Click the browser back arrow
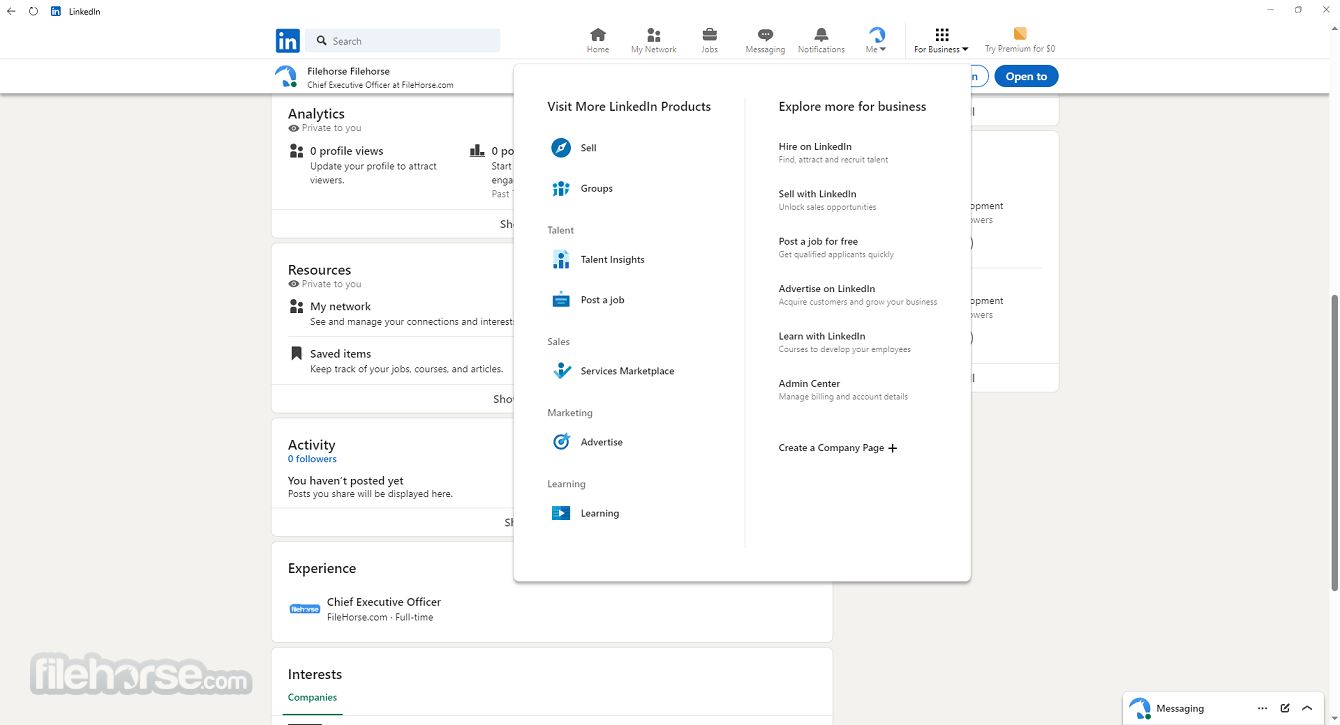 11,11
